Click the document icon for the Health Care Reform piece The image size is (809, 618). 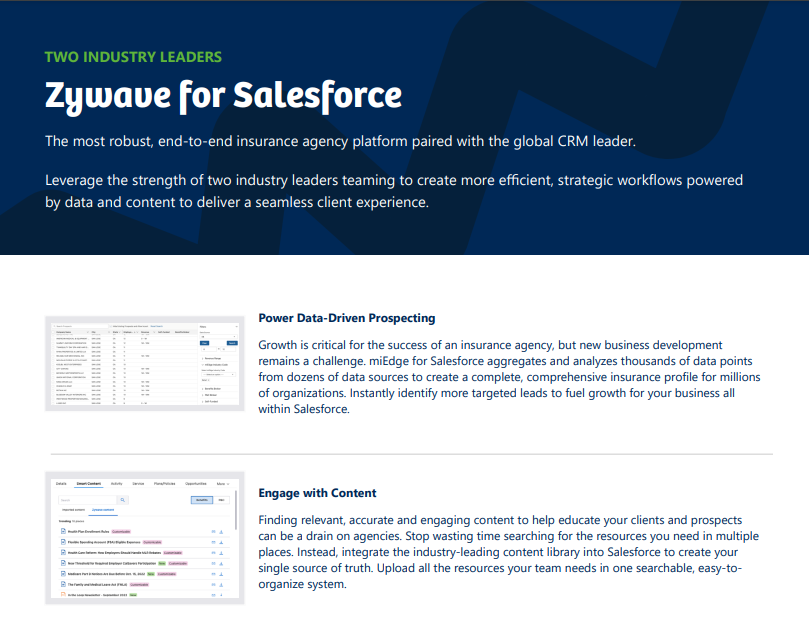tap(61, 552)
